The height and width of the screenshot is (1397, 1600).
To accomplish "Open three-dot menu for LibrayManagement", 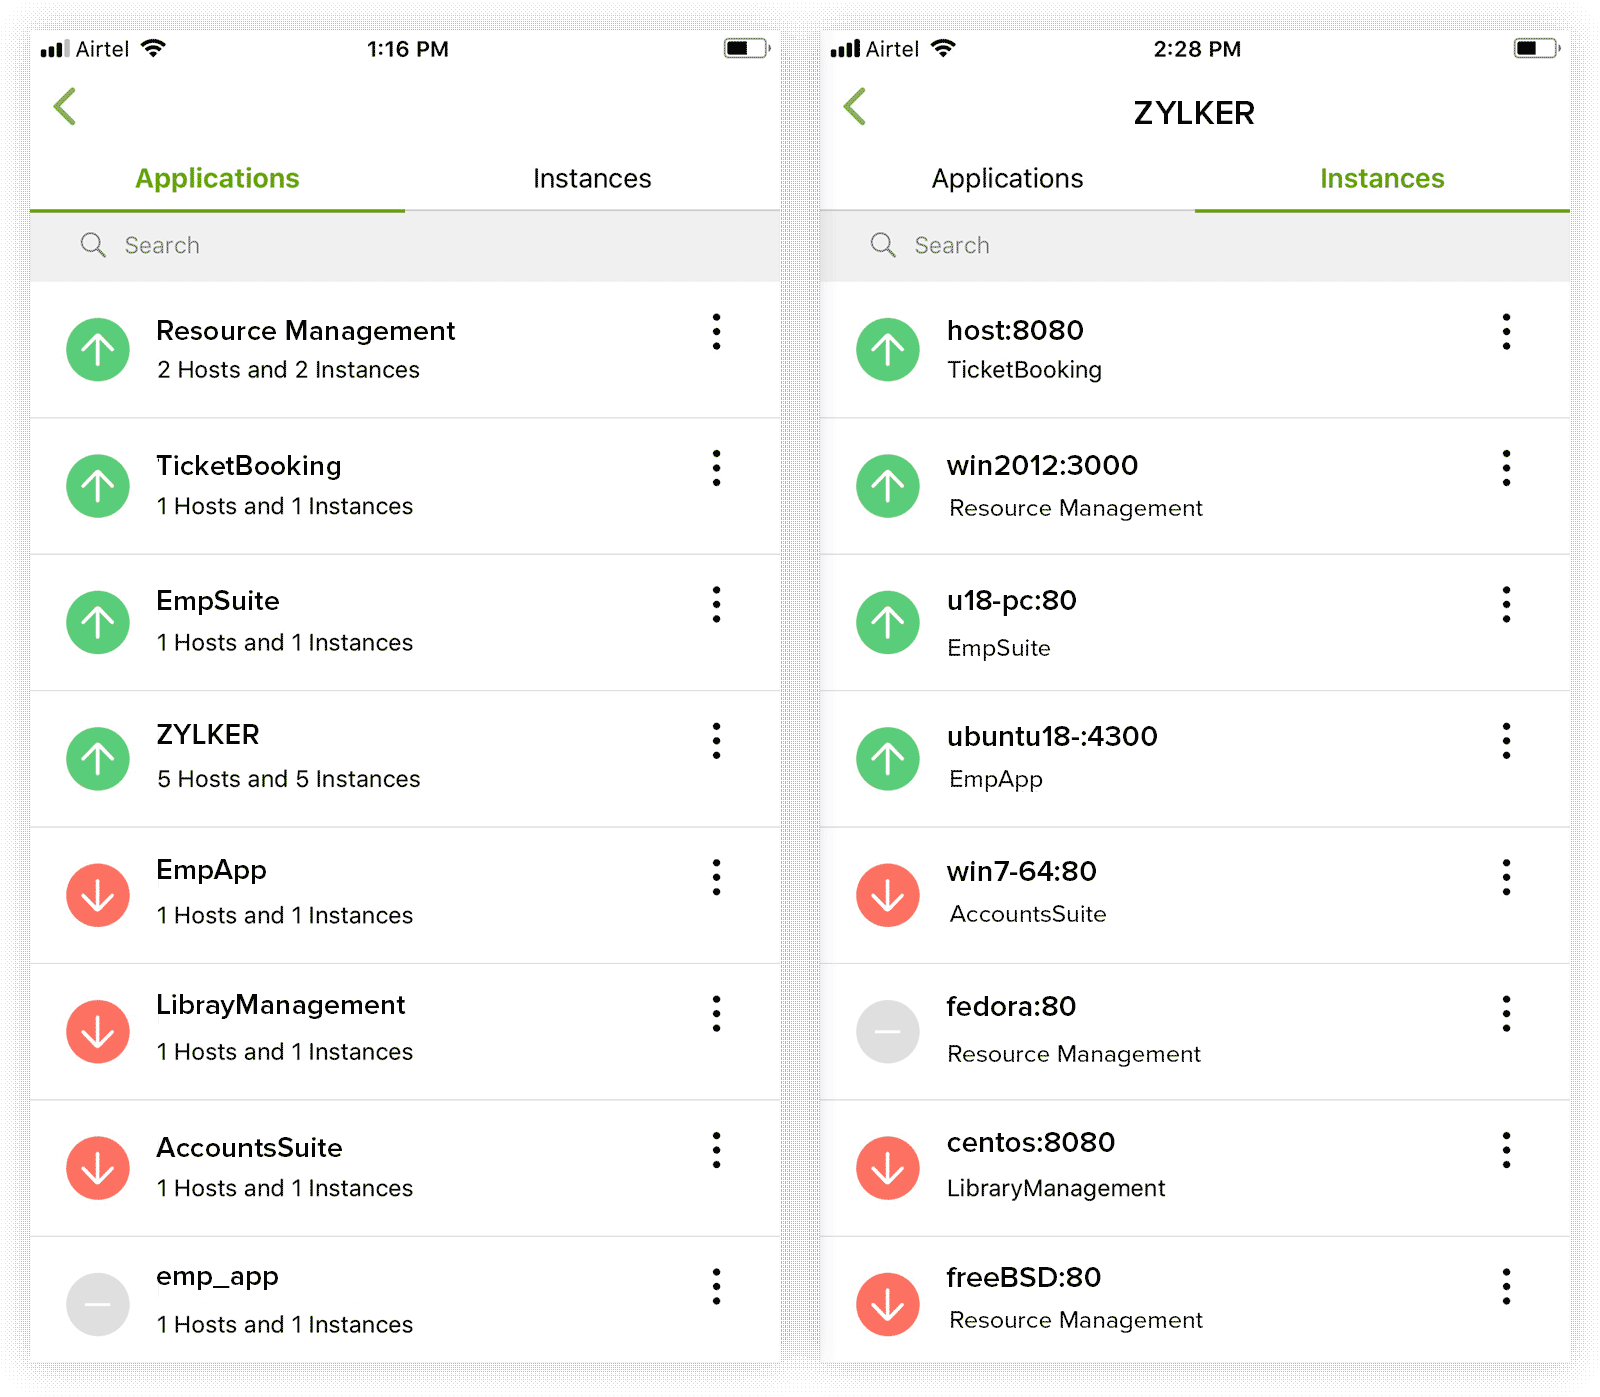I will [716, 1013].
